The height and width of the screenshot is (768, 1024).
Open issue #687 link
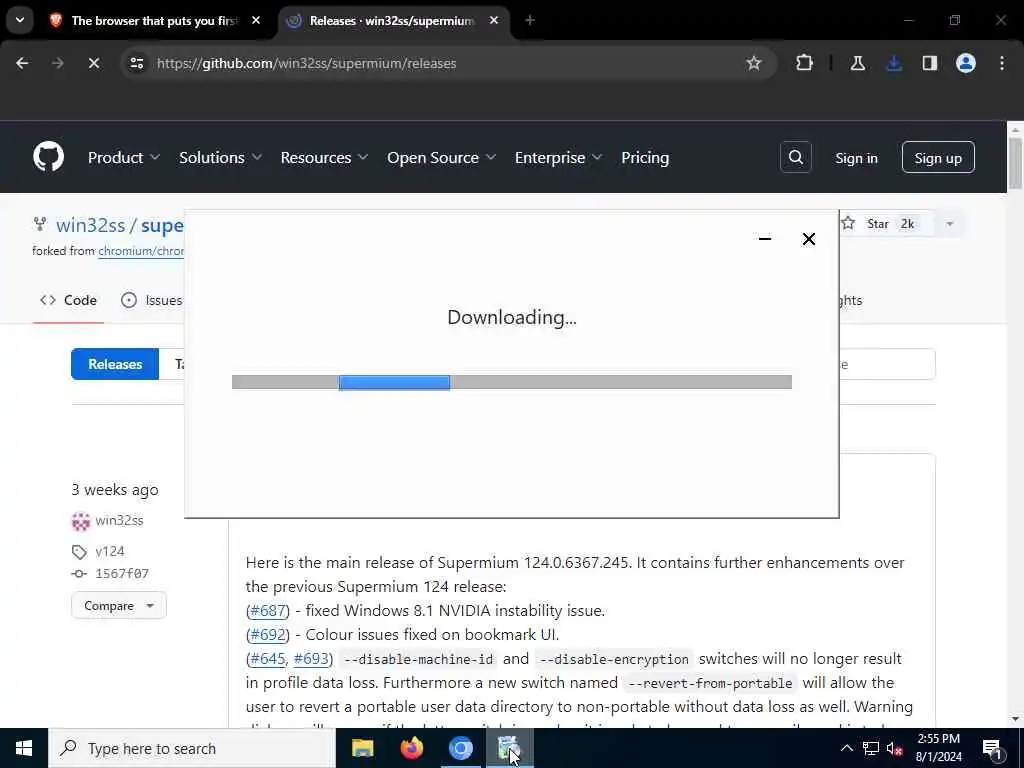click(x=268, y=611)
